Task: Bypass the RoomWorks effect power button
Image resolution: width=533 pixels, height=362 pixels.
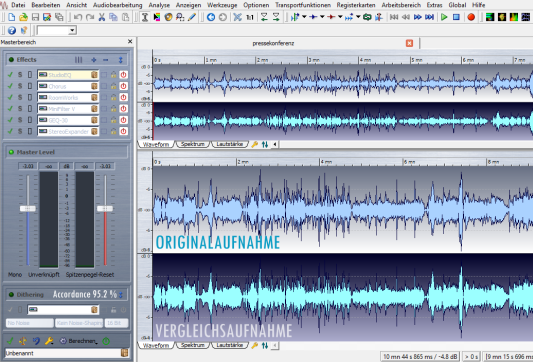Action: pyautogui.click(x=123, y=98)
